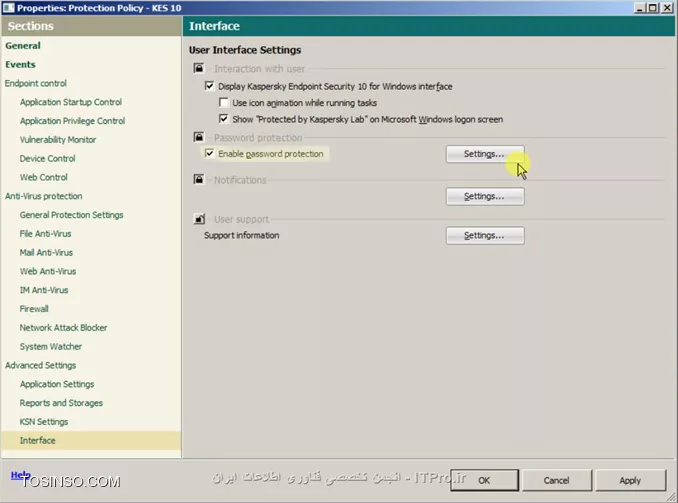
Task: Open KSN Settings section
Action: tap(44, 422)
